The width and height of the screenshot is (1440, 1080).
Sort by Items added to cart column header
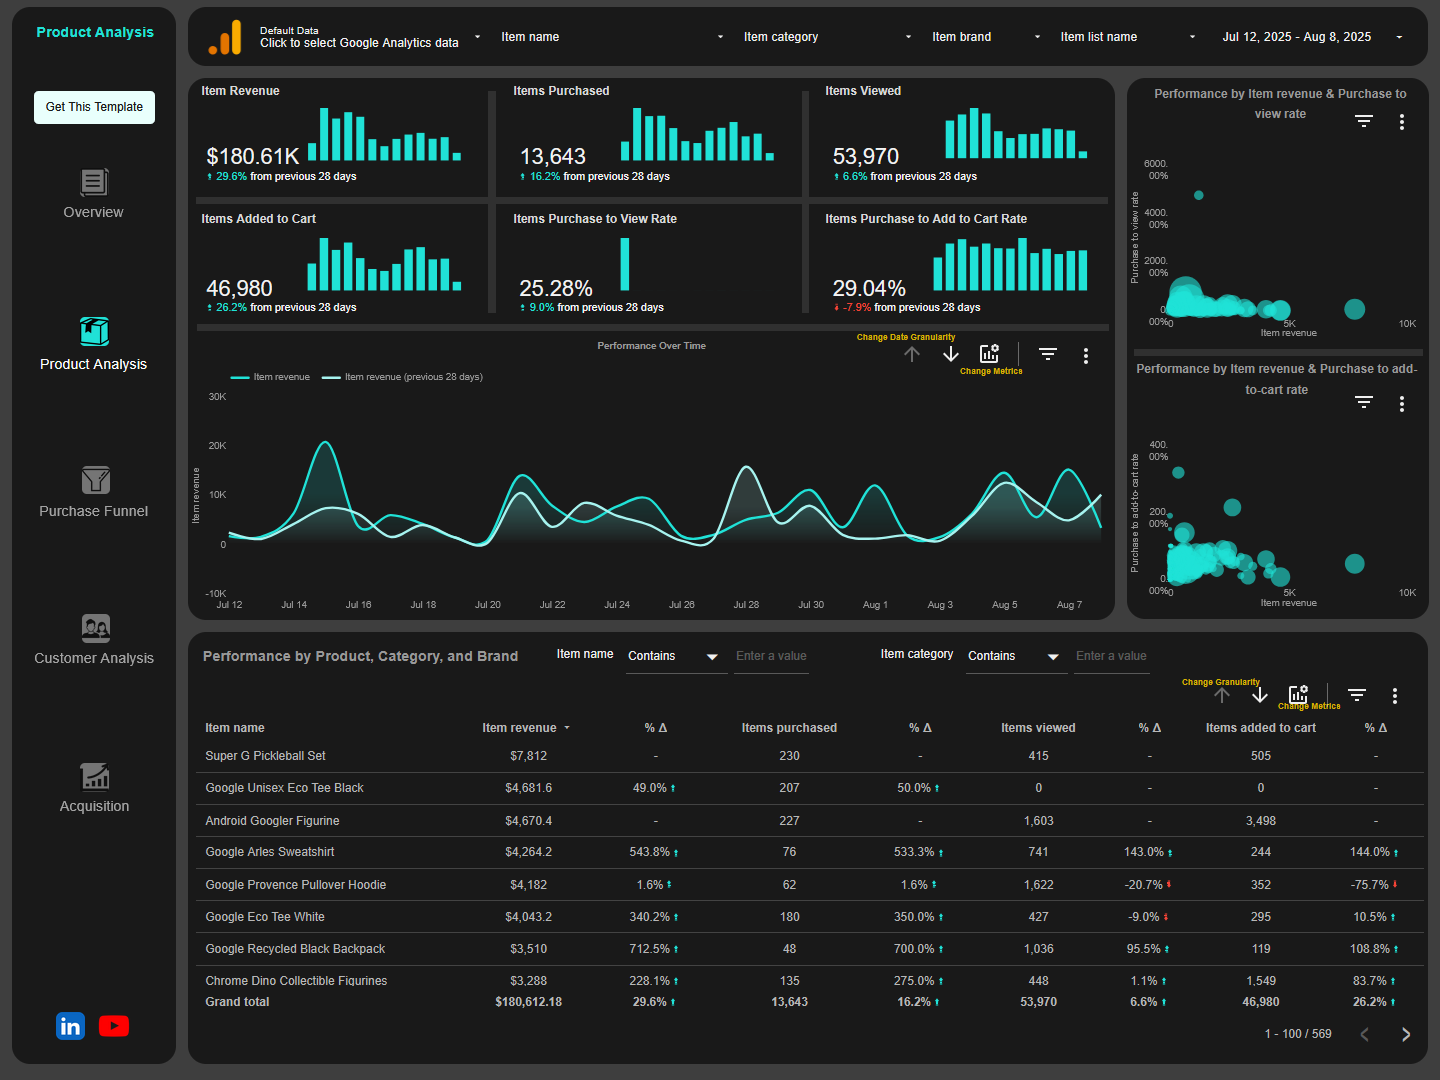click(x=1260, y=728)
